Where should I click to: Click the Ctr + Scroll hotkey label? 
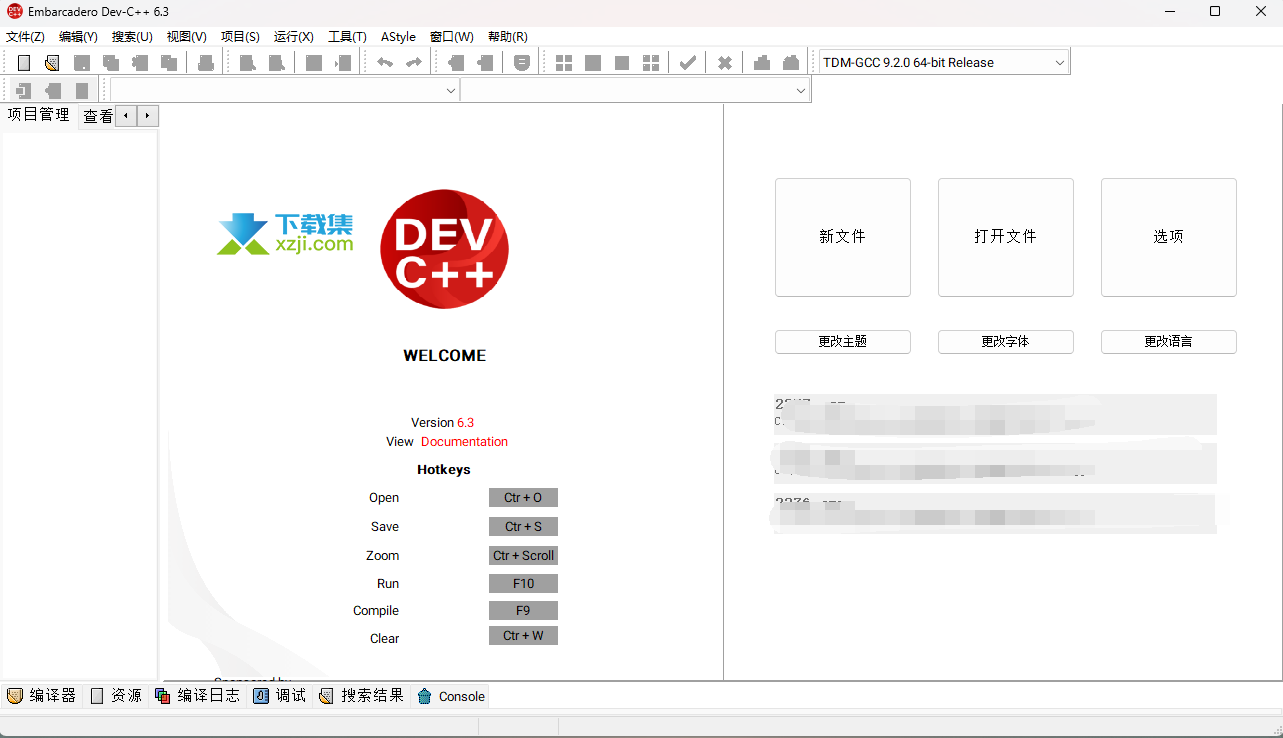point(523,556)
